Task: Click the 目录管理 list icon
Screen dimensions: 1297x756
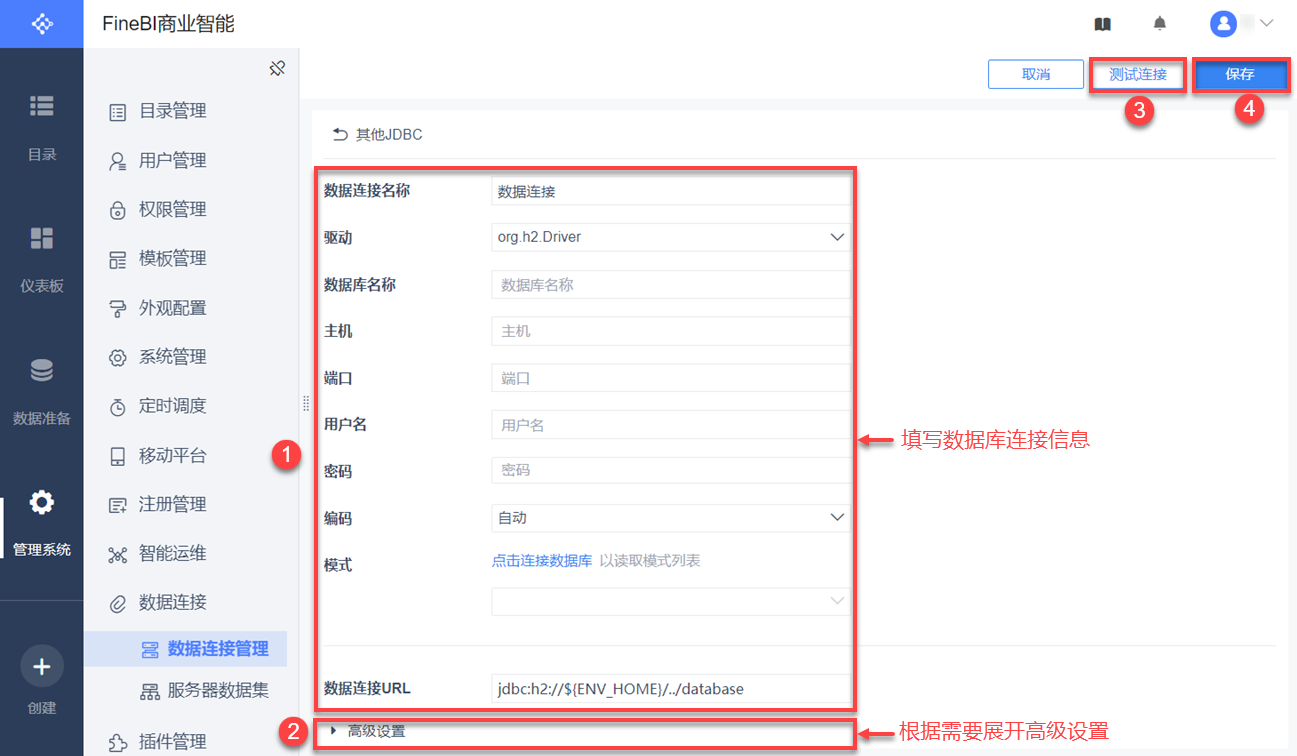Action: click(118, 112)
